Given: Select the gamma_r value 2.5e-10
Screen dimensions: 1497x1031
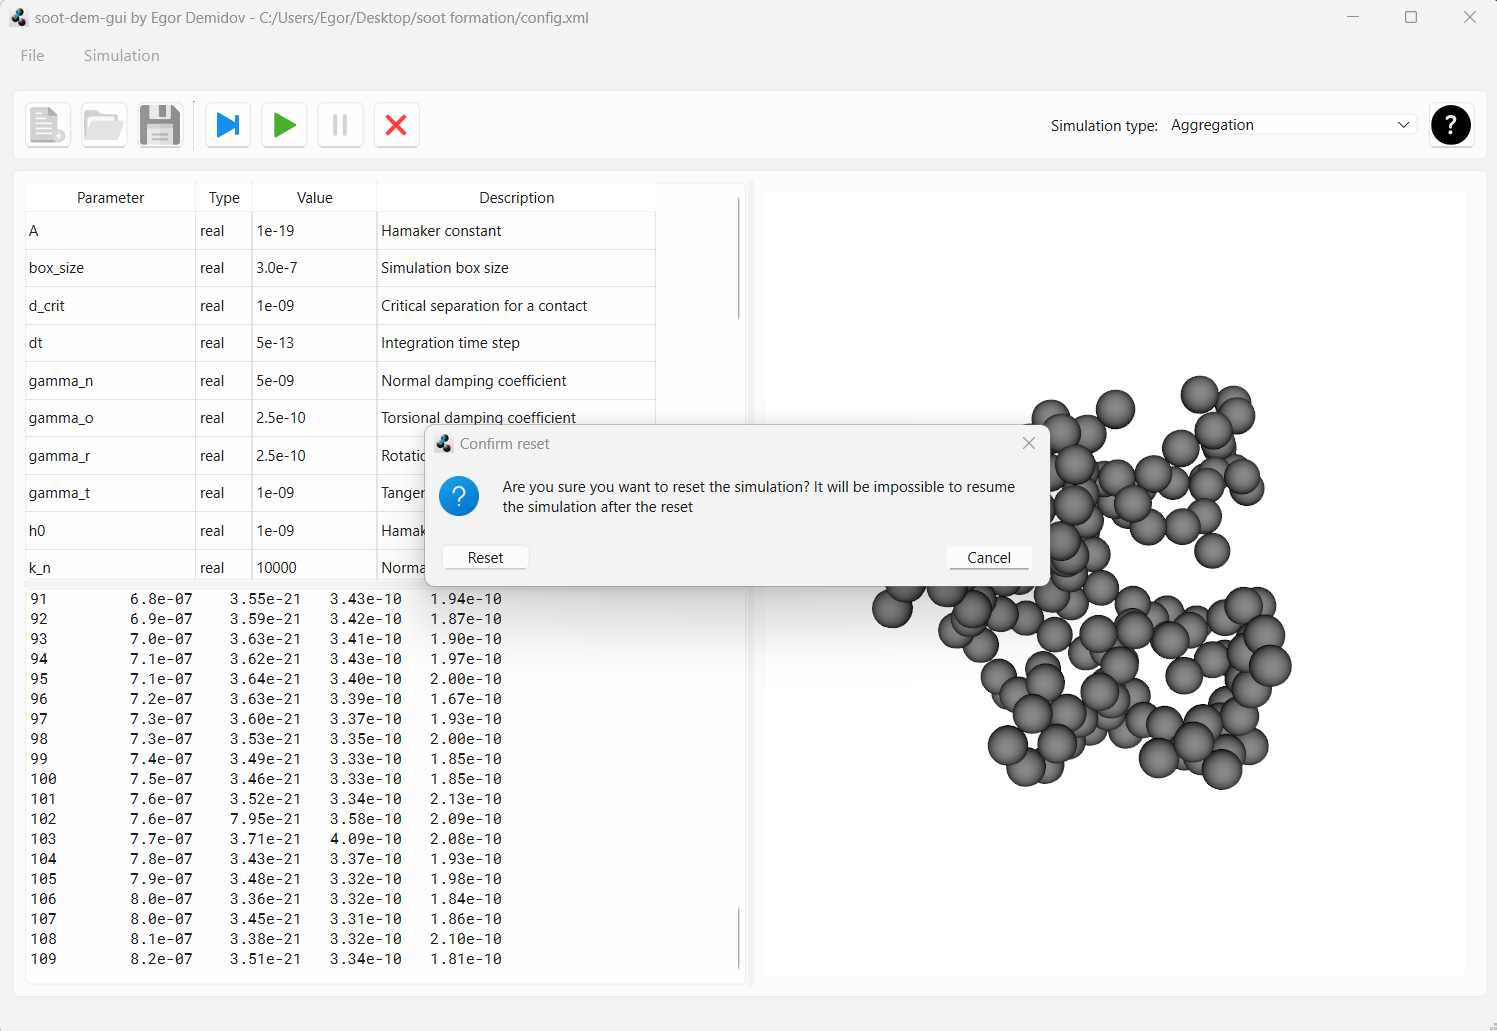Looking at the screenshot, I should point(314,456).
